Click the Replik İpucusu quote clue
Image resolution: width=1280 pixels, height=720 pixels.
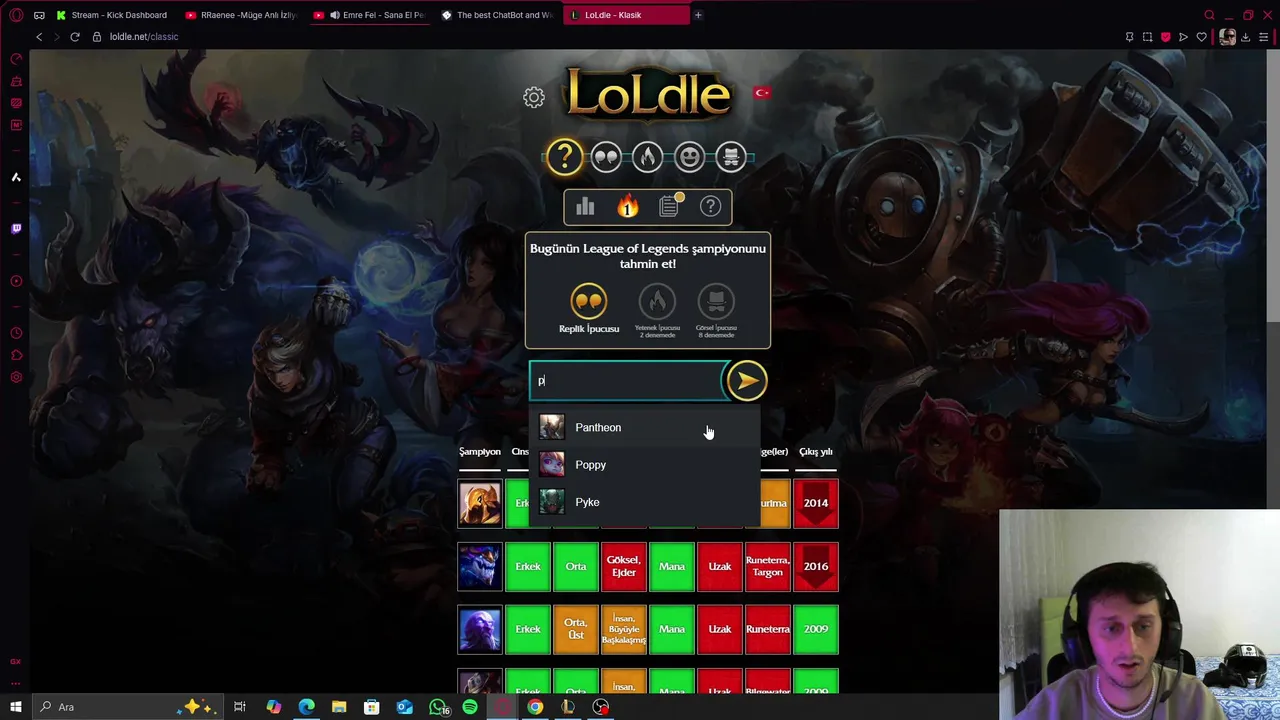click(589, 309)
